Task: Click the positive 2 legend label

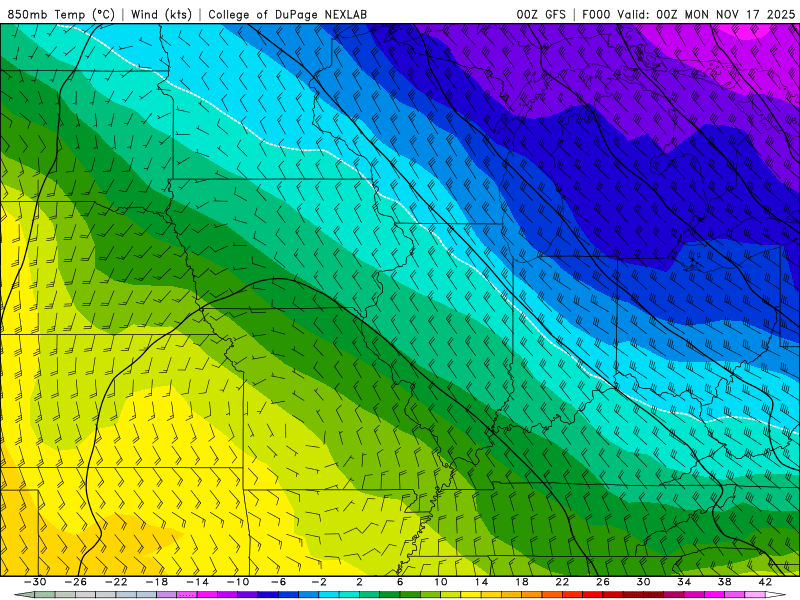Action: tap(360, 582)
